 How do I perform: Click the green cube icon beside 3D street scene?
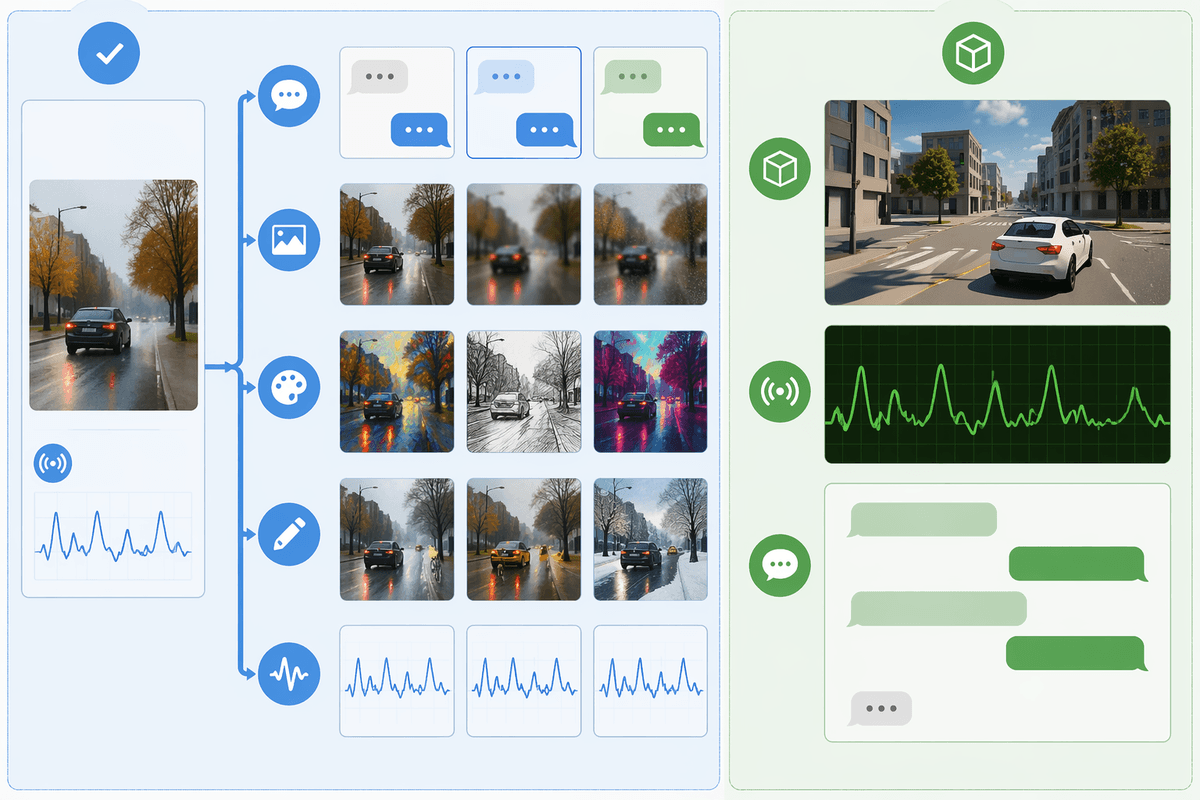pyautogui.click(x=779, y=170)
